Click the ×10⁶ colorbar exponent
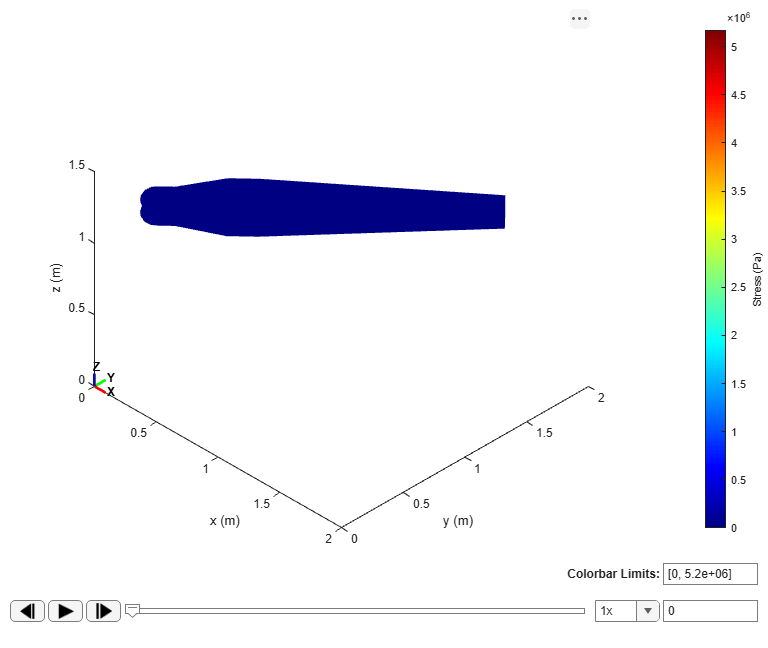The height and width of the screenshot is (648, 768). tap(738, 18)
